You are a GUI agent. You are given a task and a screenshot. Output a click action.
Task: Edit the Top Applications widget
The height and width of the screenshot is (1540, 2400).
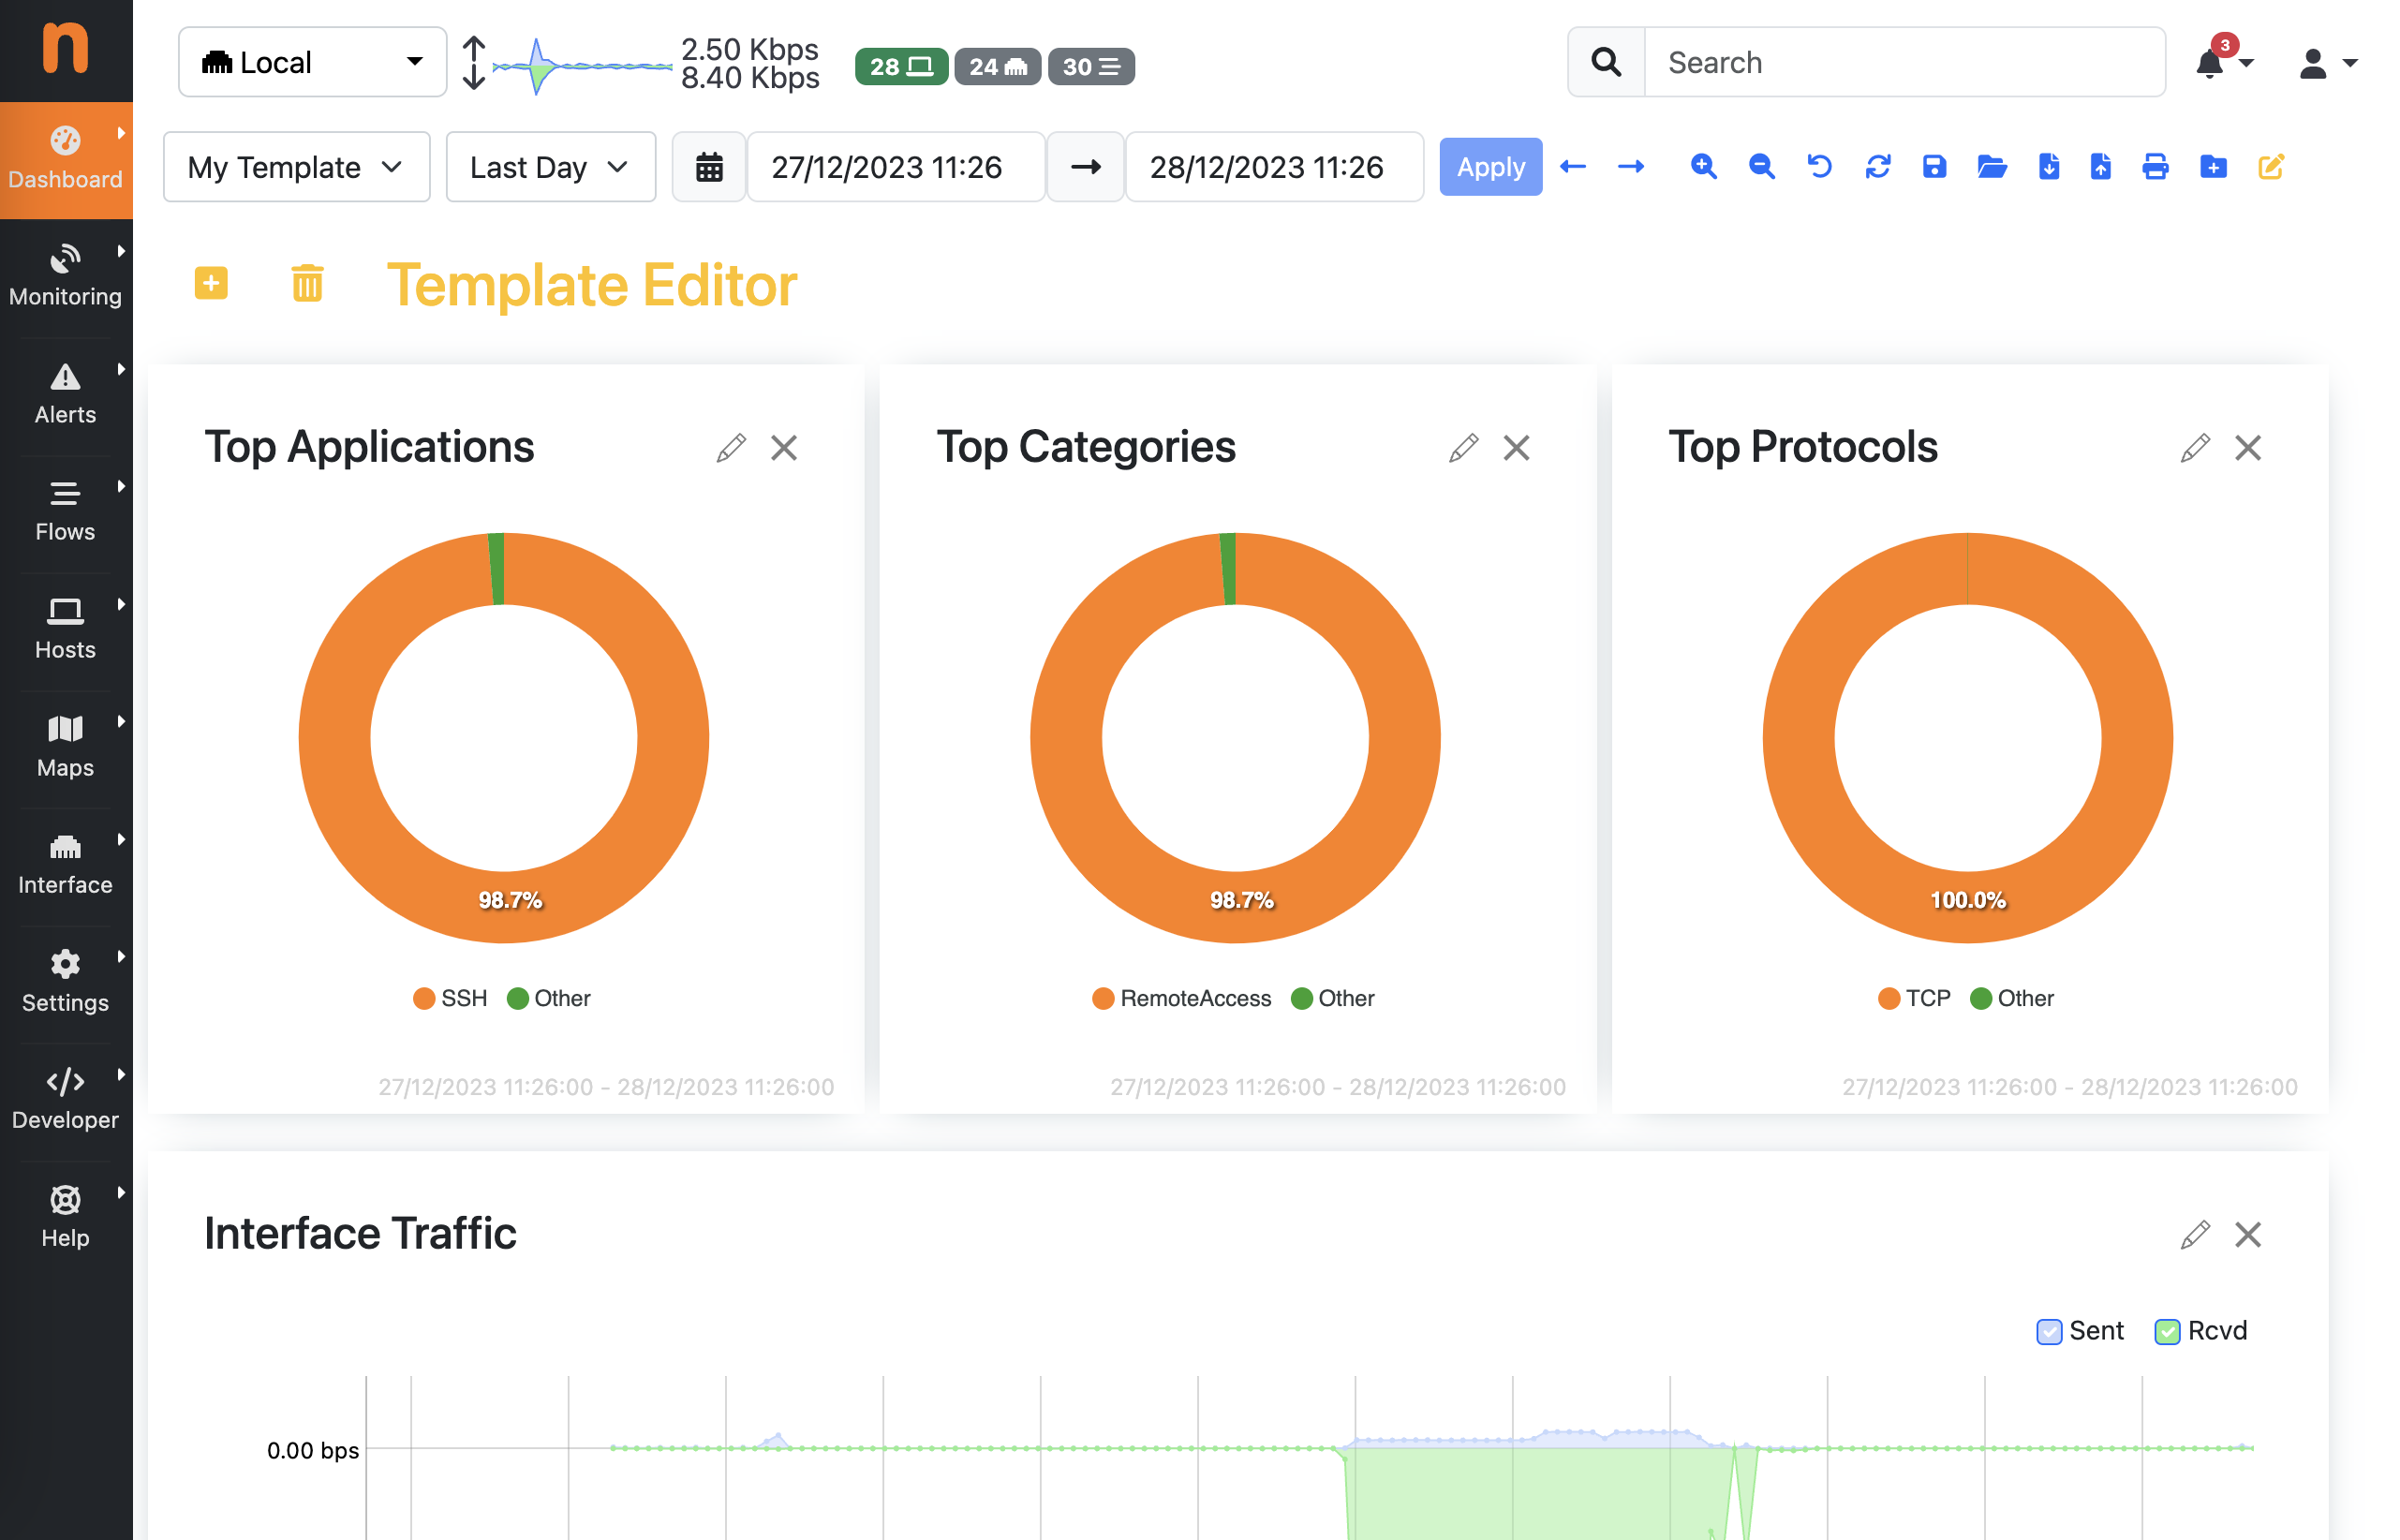tap(731, 448)
